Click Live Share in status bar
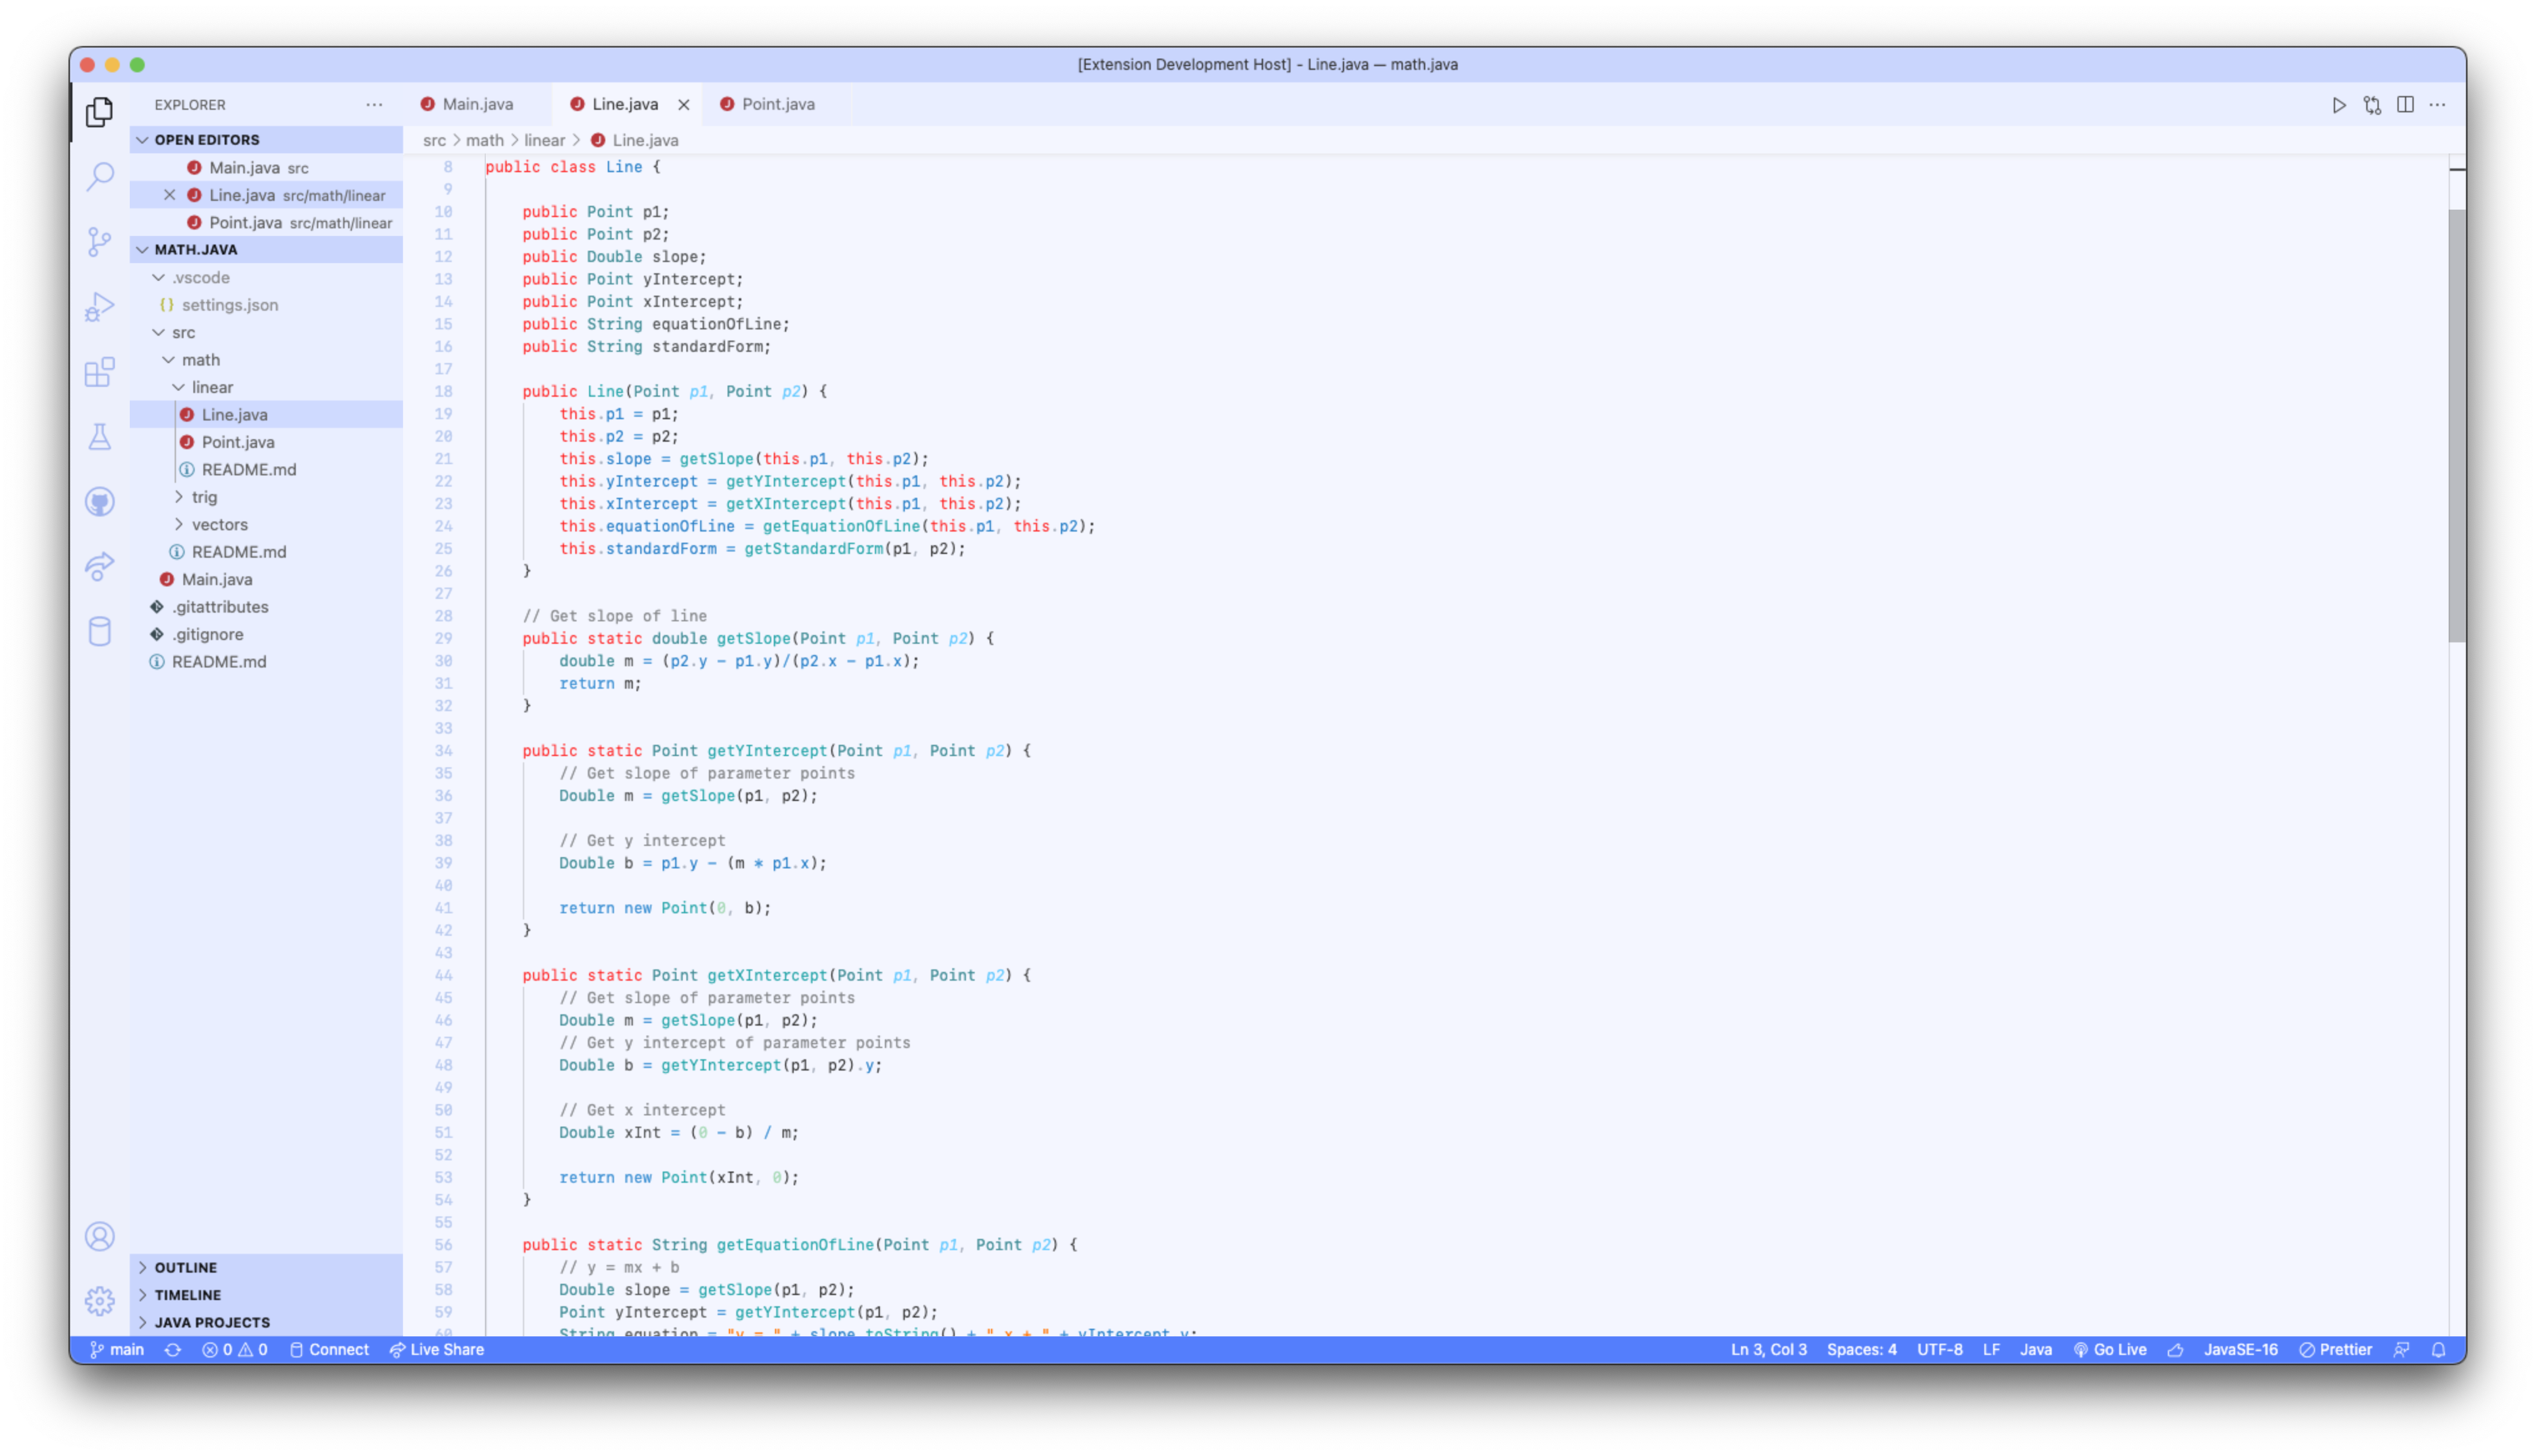The height and width of the screenshot is (1456, 2536). [437, 1350]
